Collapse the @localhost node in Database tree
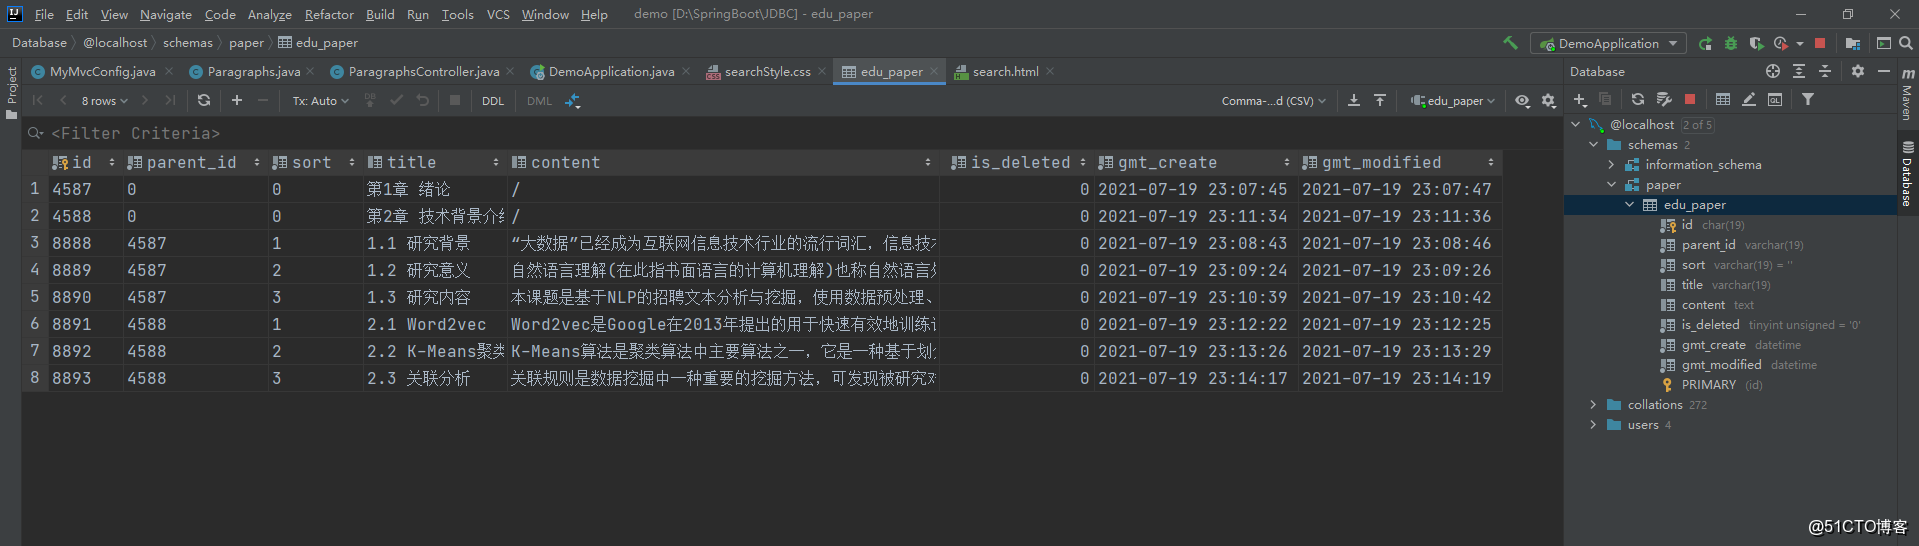This screenshot has height=546, width=1919. [1576, 124]
